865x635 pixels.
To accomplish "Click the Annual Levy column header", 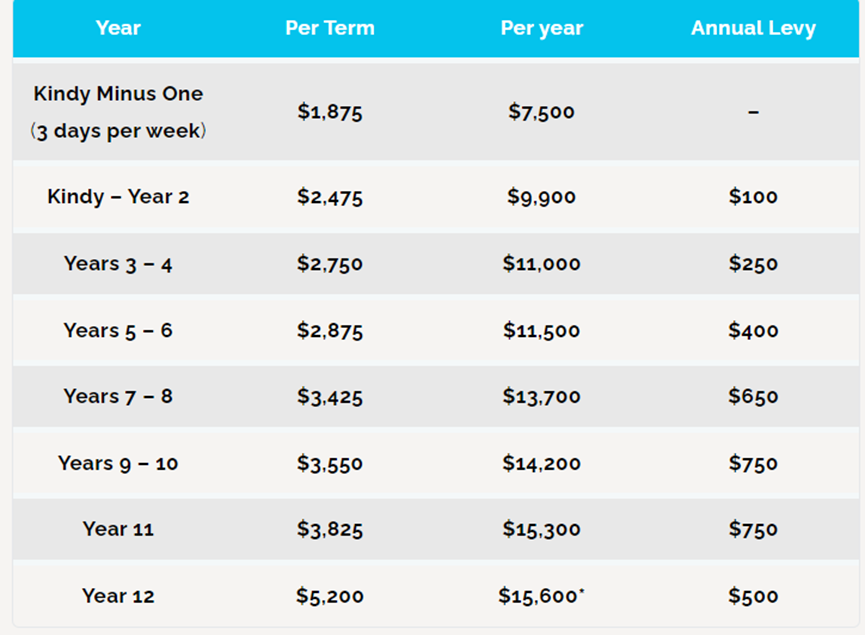I will coord(753,28).
